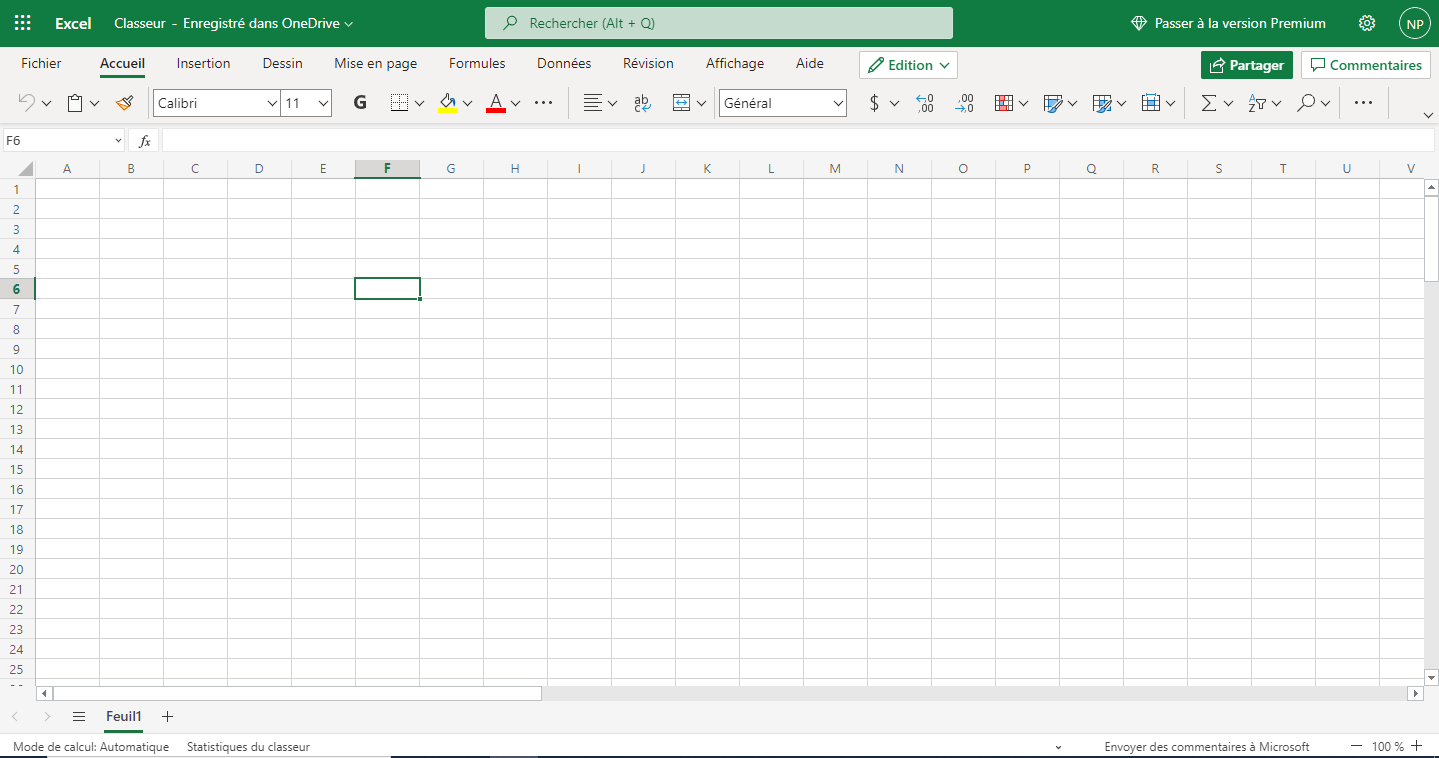The width and height of the screenshot is (1439, 758).
Task: Click the Partager button
Action: pos(1247,65)
